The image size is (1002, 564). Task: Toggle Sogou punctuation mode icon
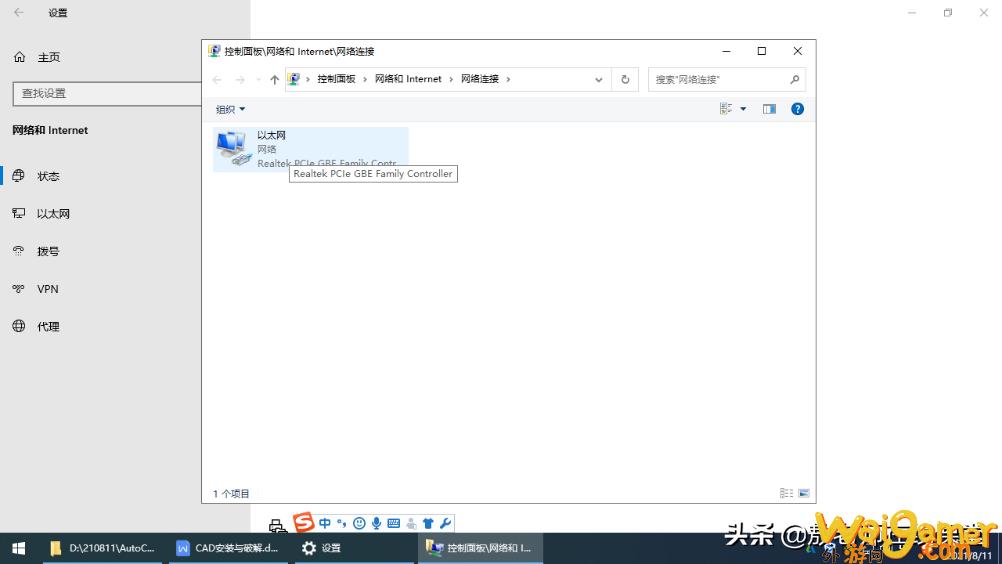(342, 523)
